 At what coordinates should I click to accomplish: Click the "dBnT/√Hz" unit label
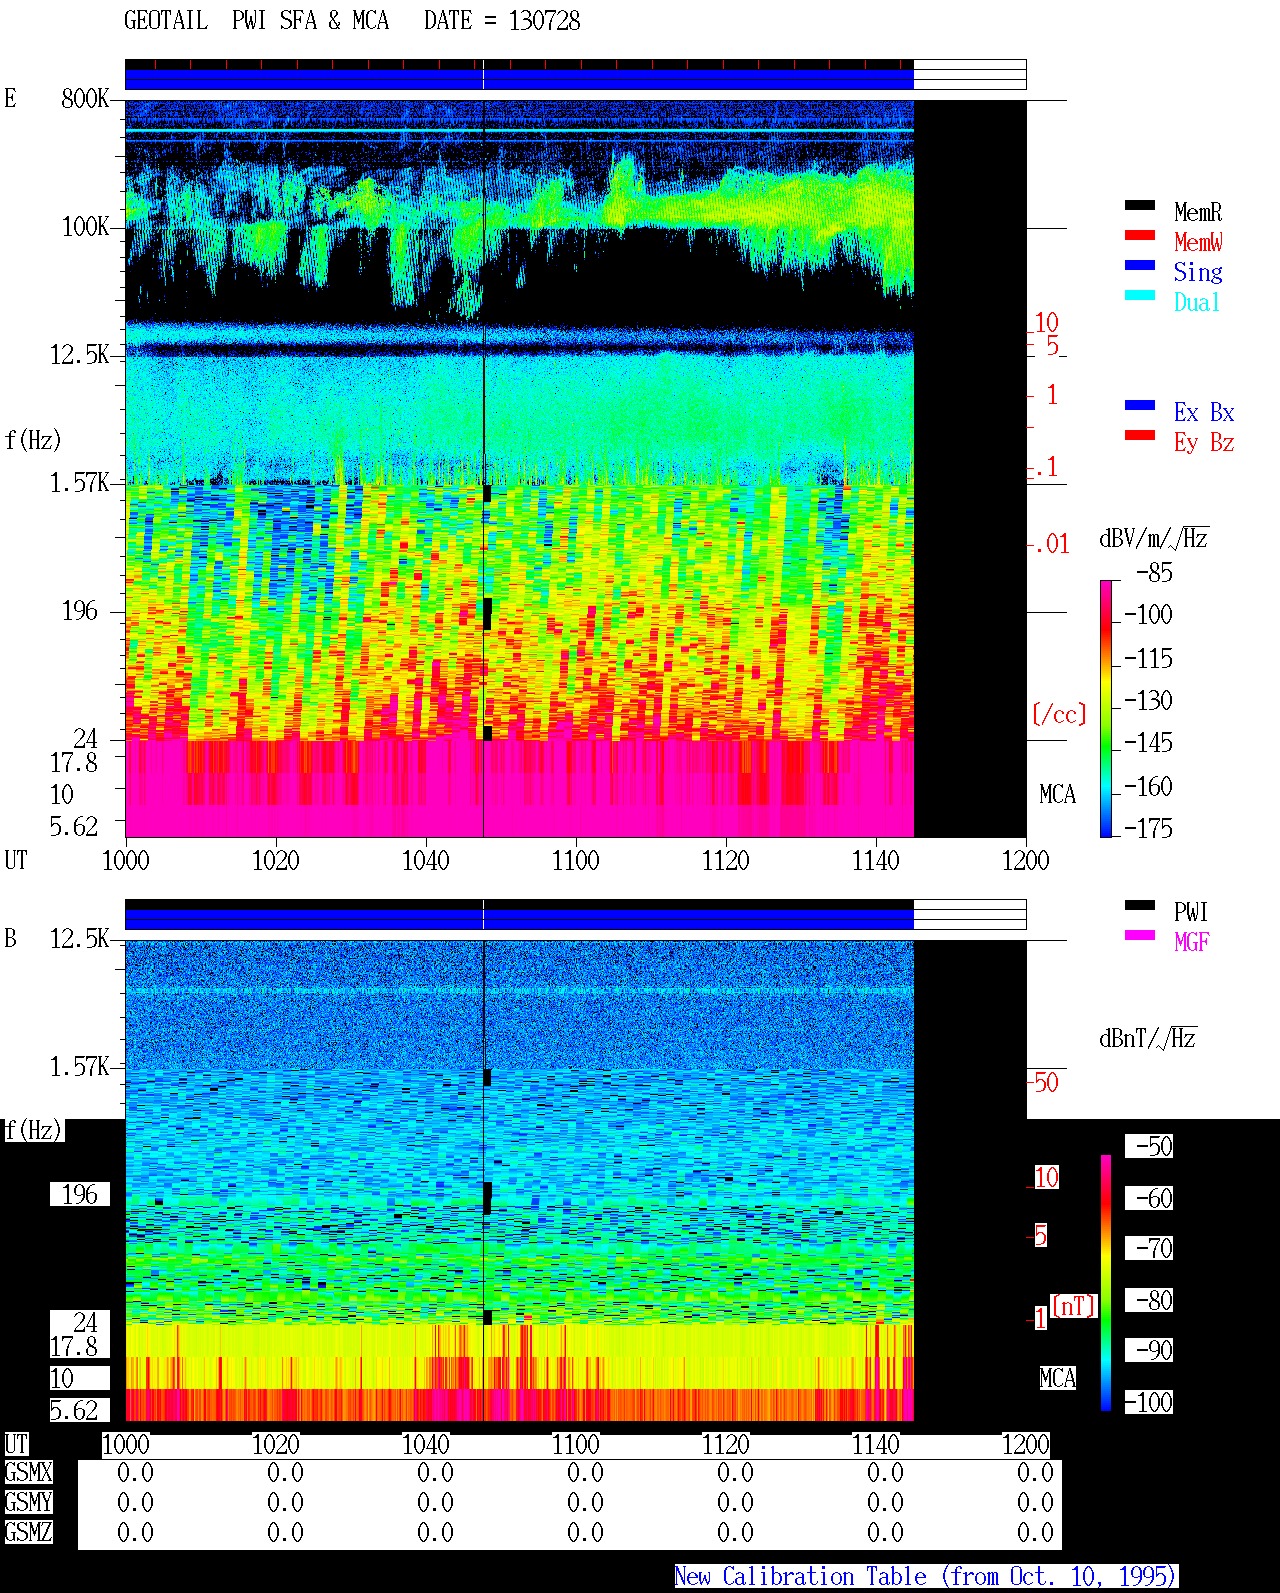pyautogui.click(x=1147, y=1038)
